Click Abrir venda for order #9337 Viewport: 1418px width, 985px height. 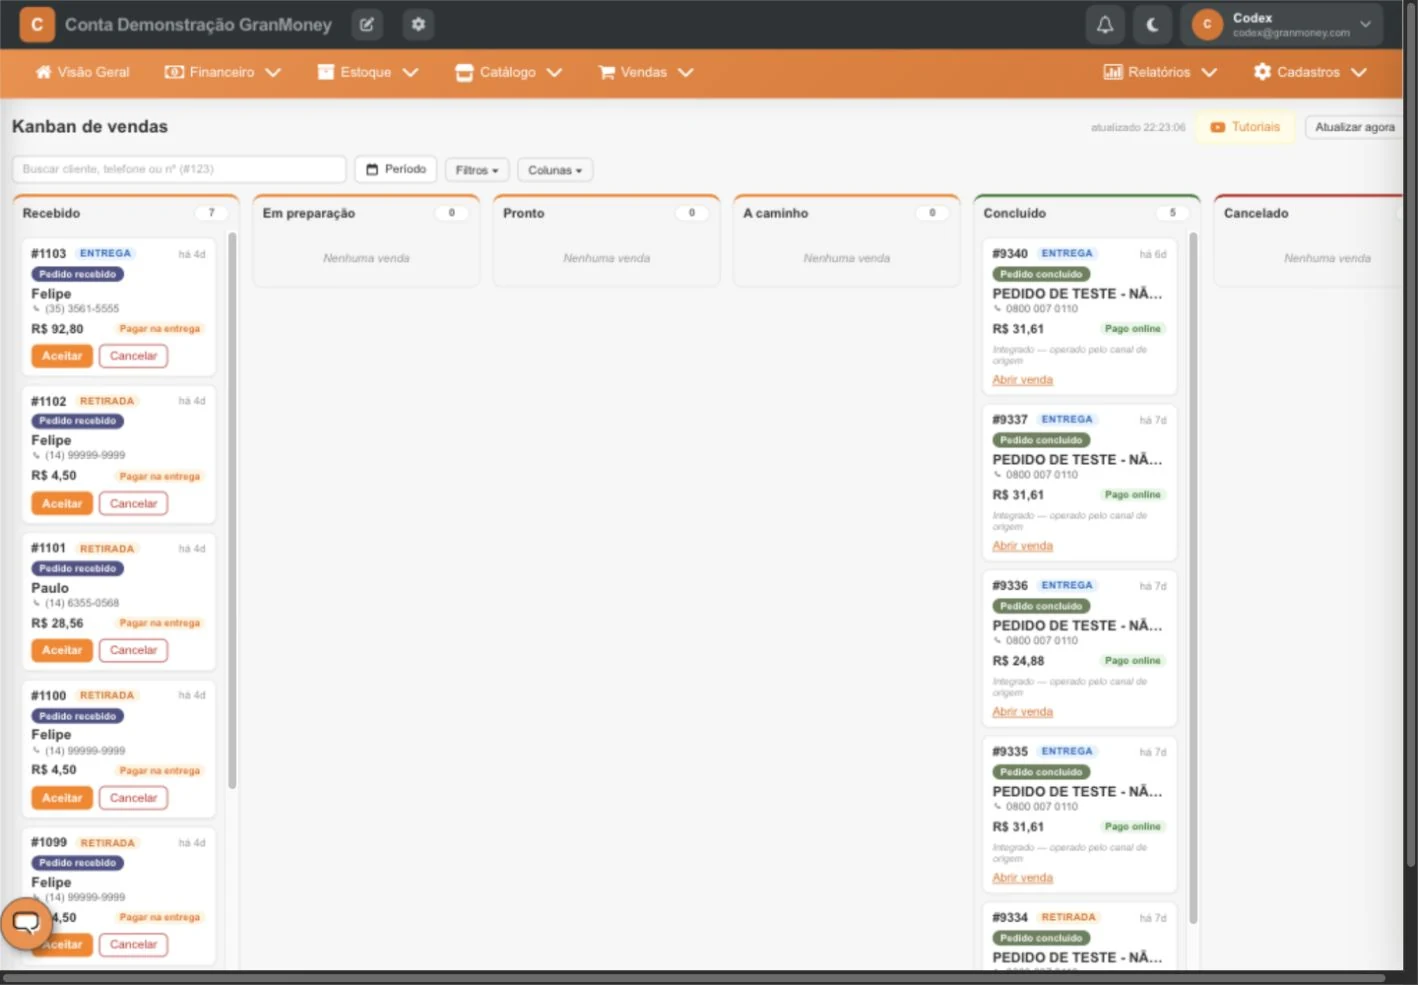[1022, 546]
